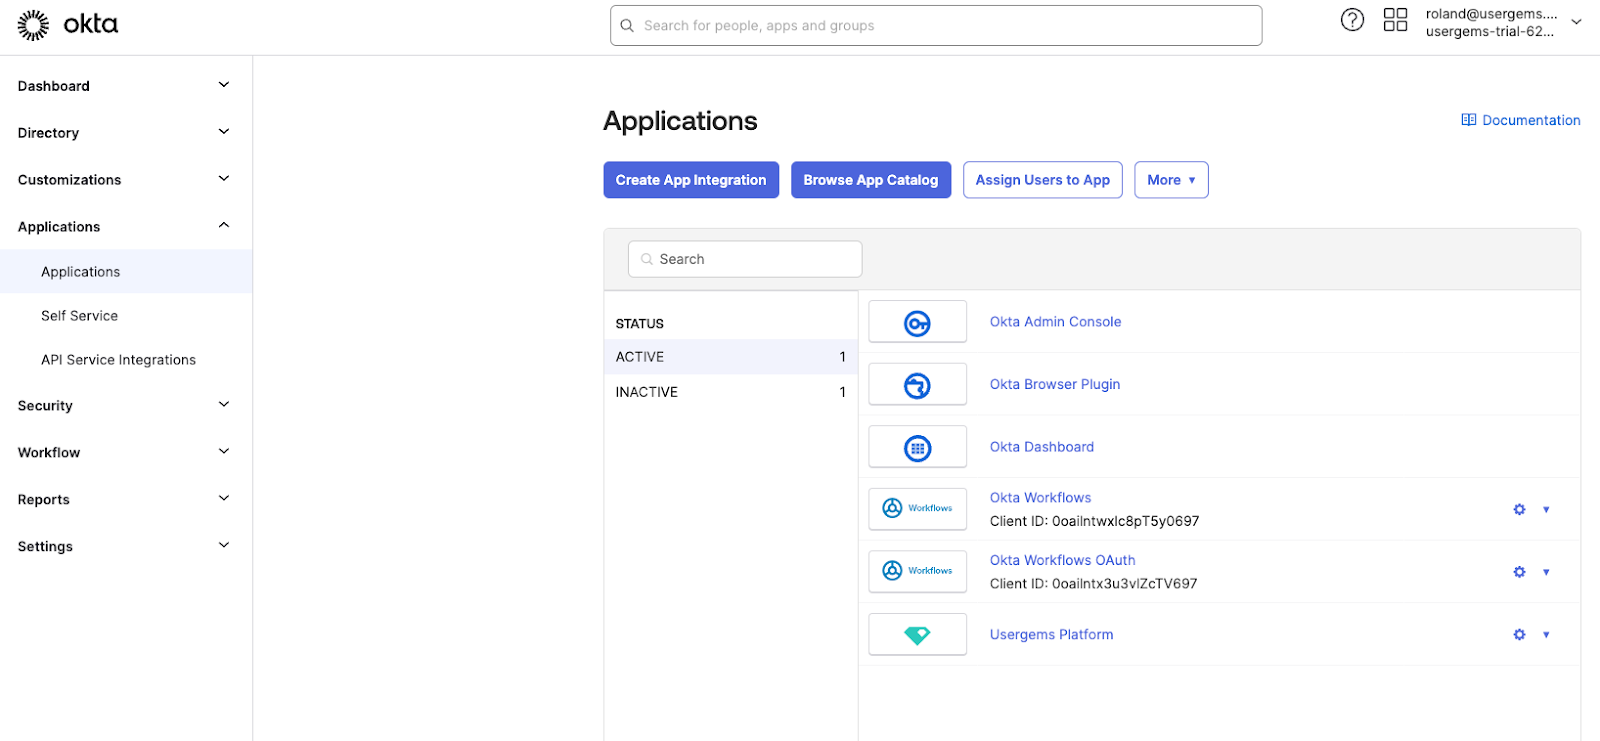Filter by INACTIVE status
1600x741 pixels.
[731, 392]
